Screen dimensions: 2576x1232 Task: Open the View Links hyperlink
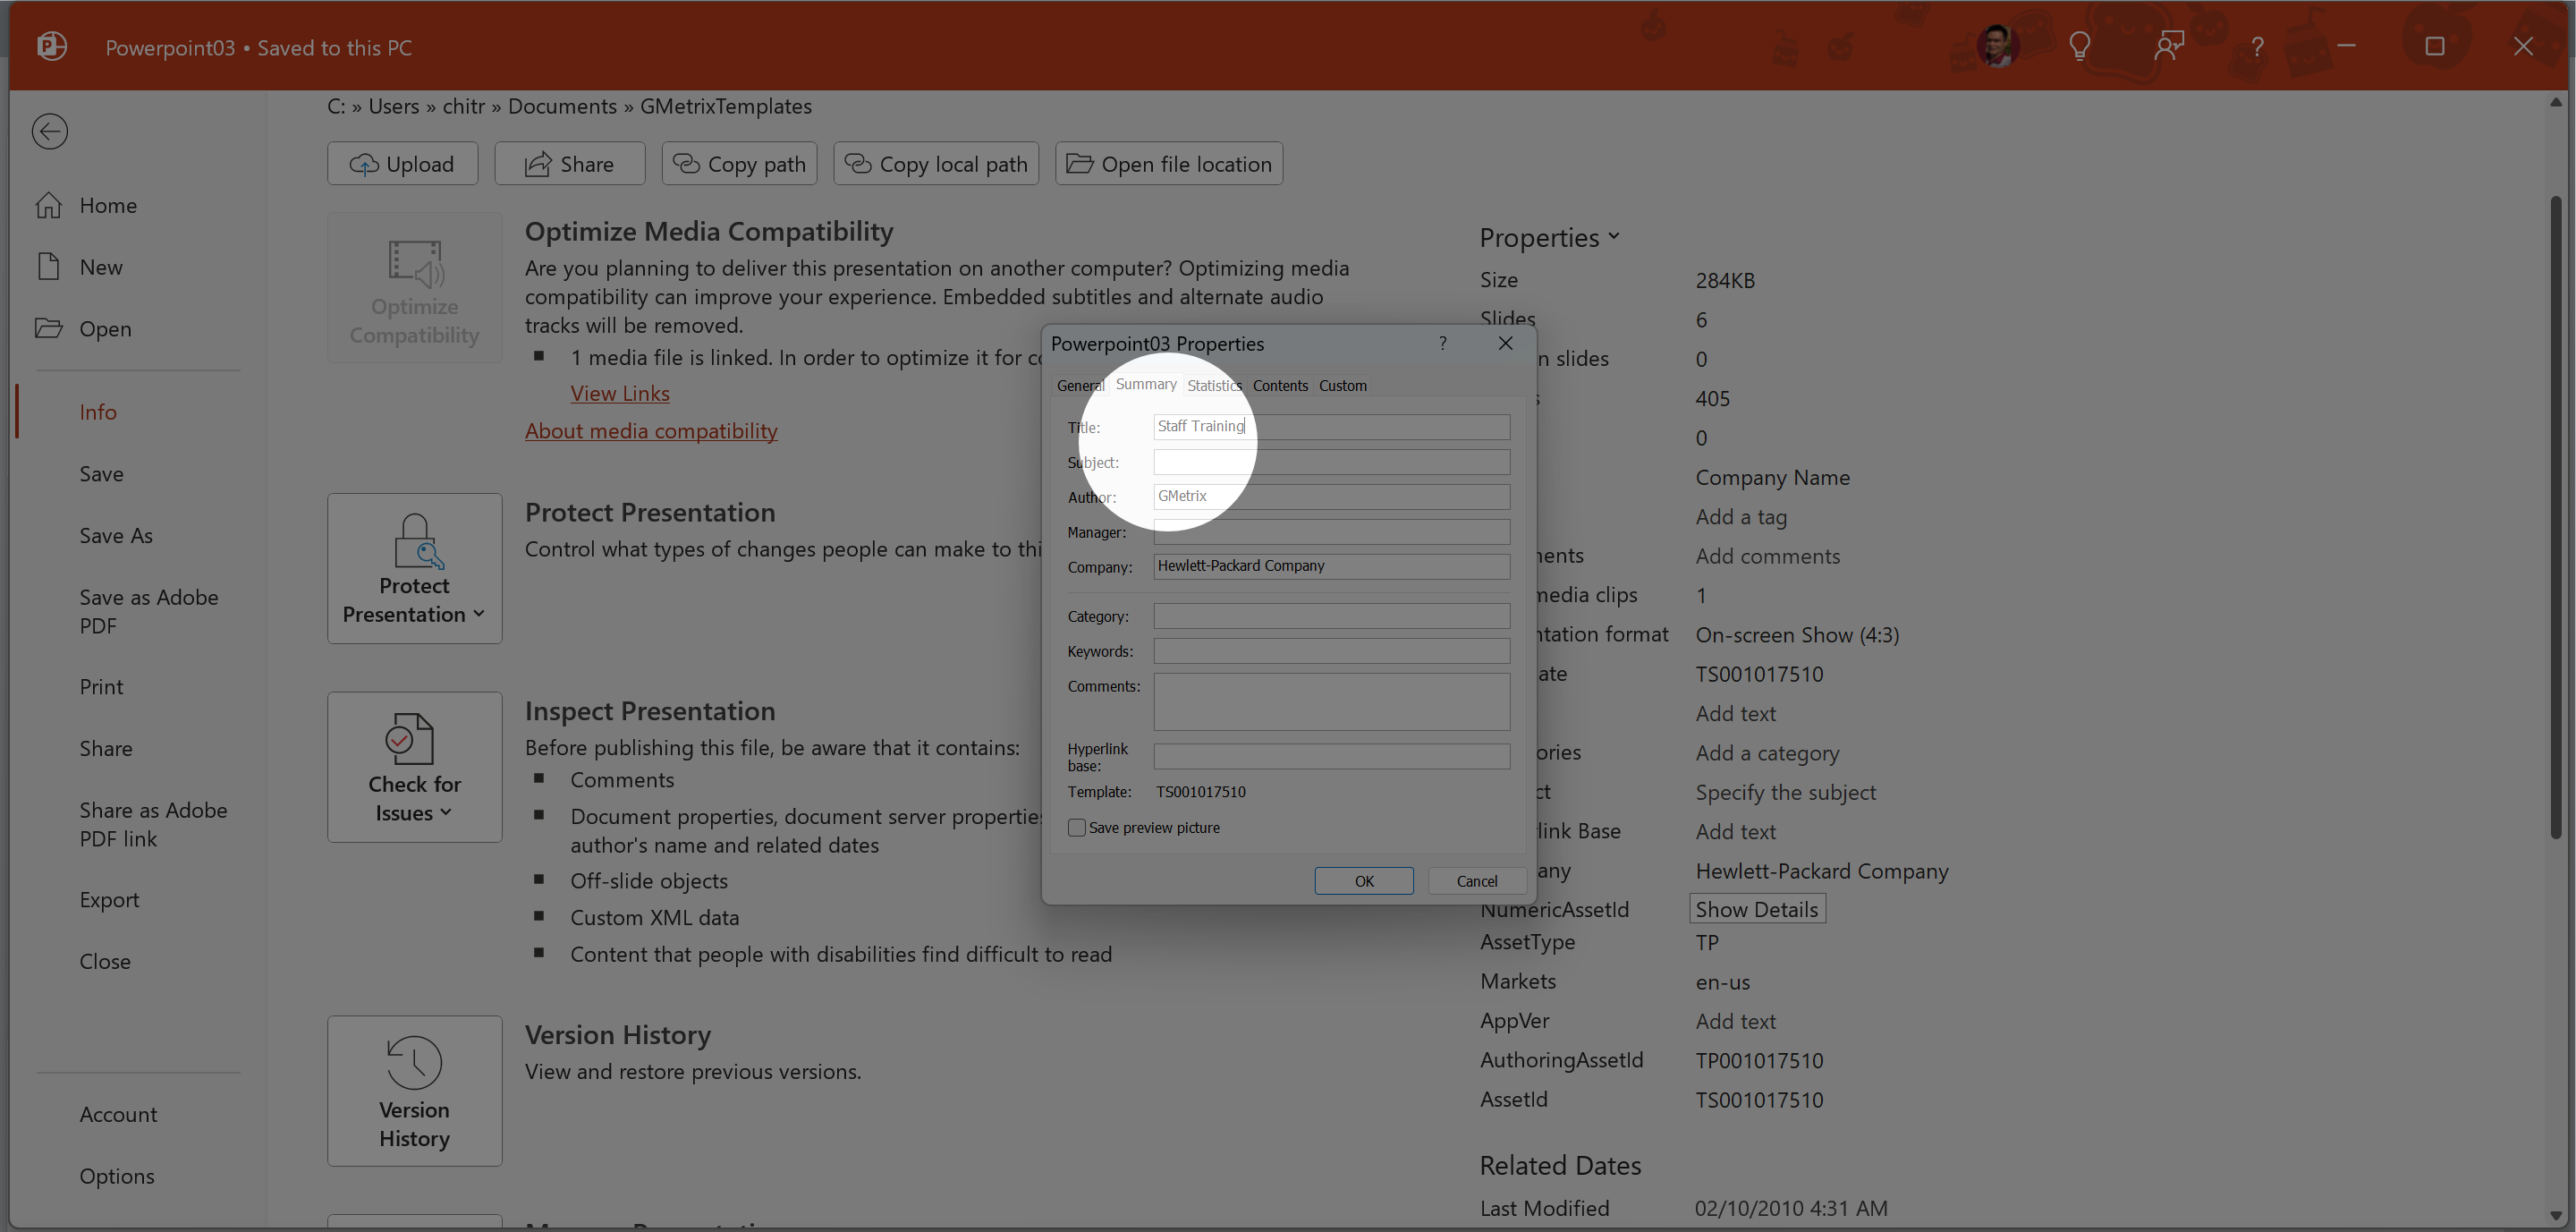point(619,393)
